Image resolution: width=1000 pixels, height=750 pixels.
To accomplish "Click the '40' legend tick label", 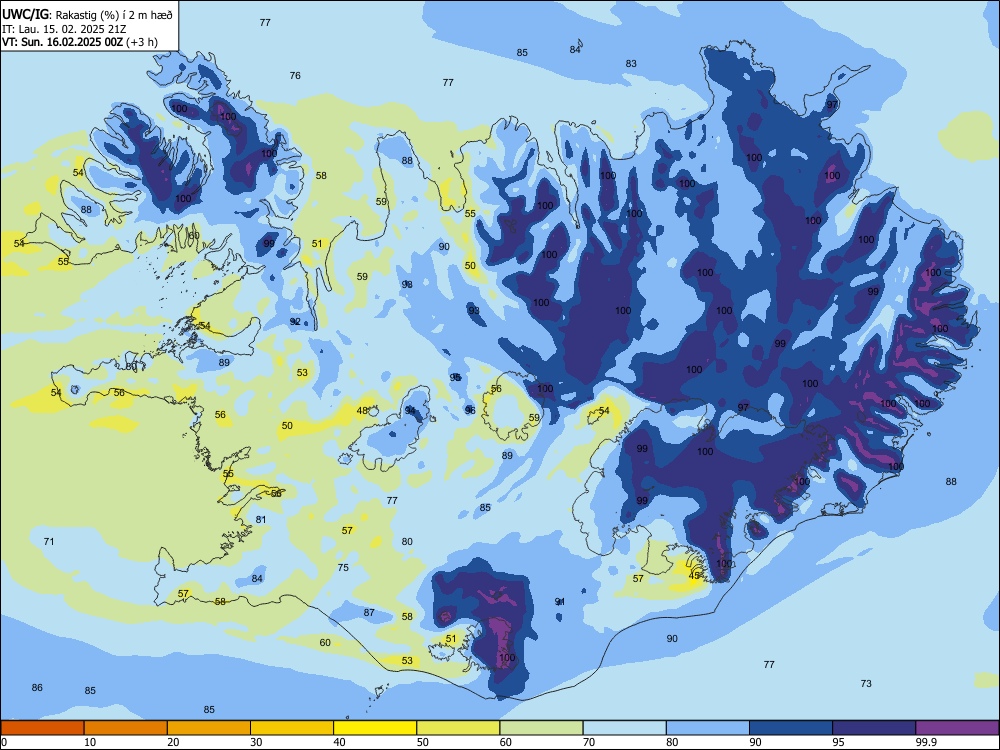I will coord(339,742).
